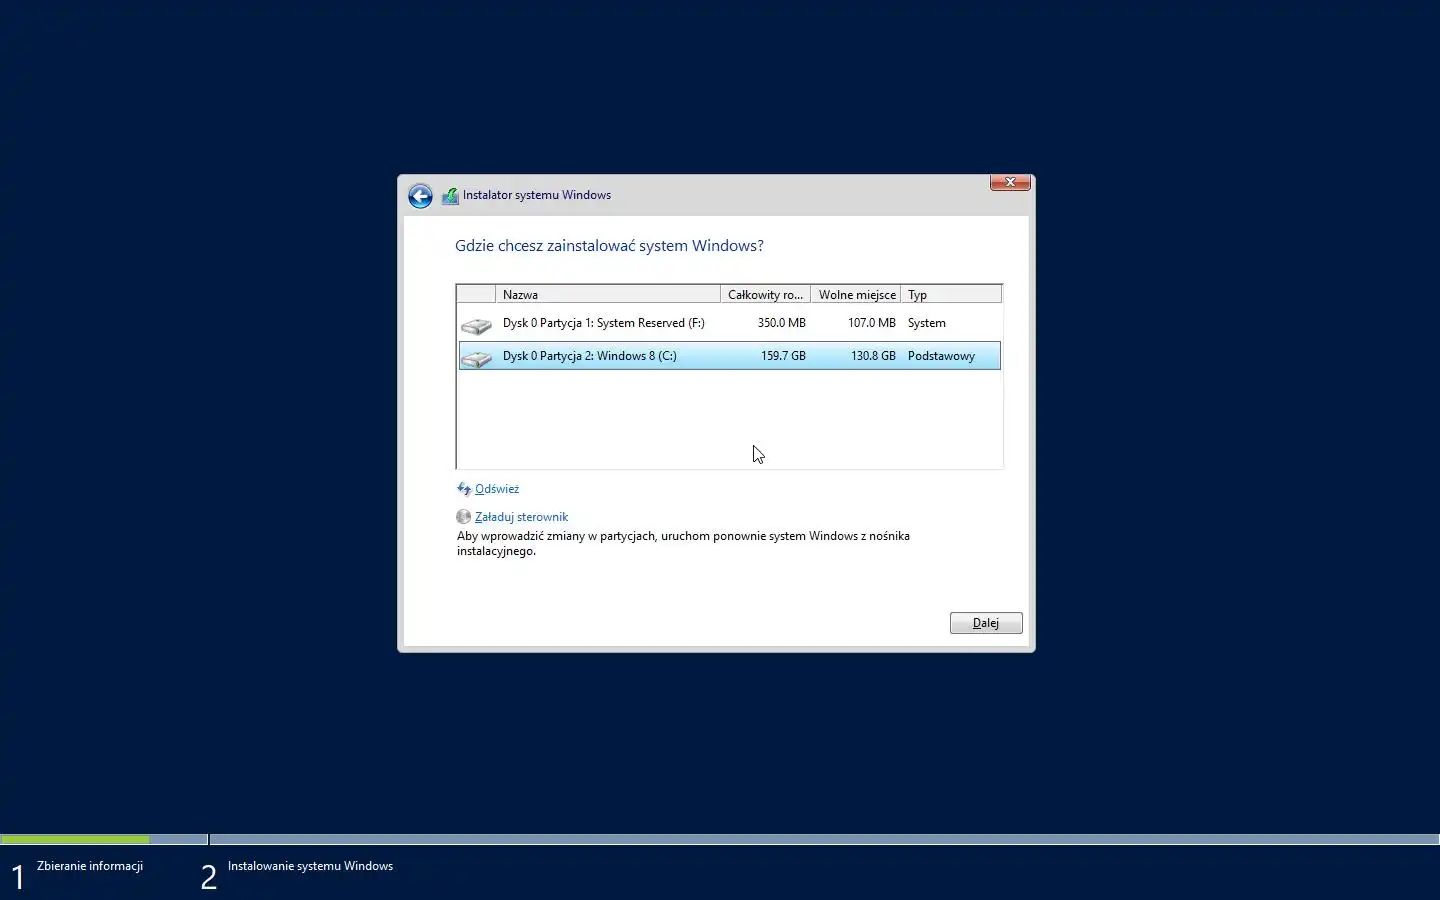Open the Załaduj sterownik link
Viewport: 1440px width, 900px height.
[x=521, y=517]
